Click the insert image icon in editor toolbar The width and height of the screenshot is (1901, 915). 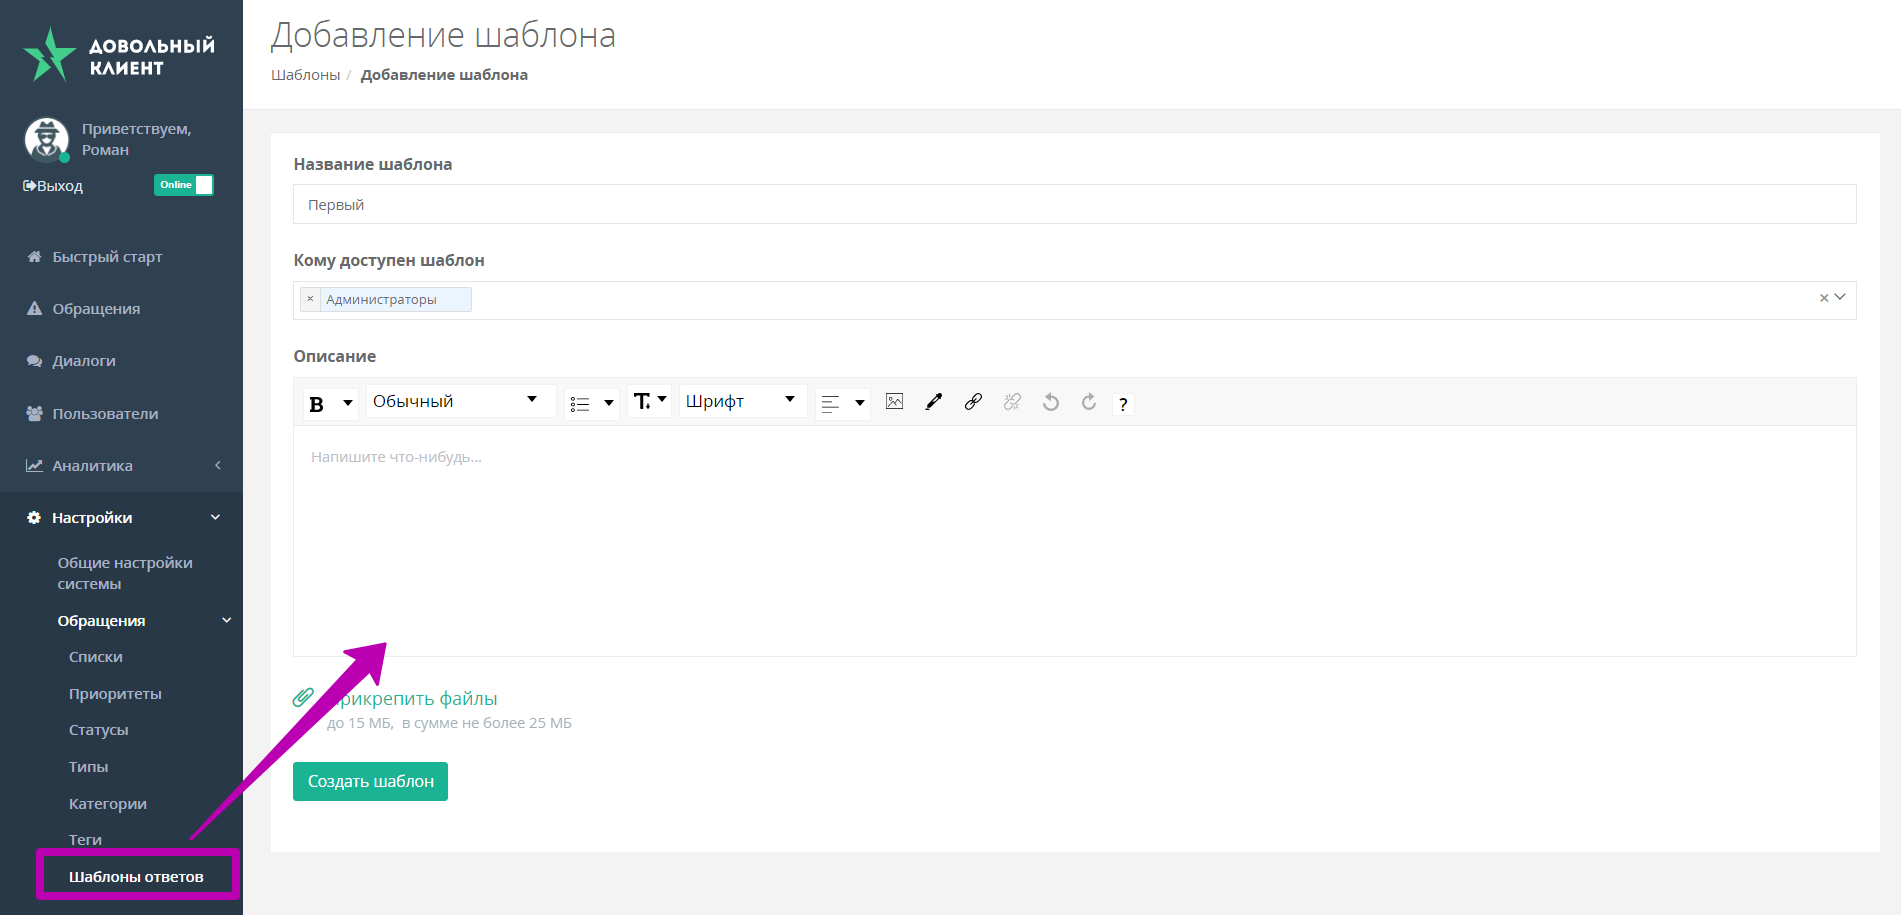(894, 402)
